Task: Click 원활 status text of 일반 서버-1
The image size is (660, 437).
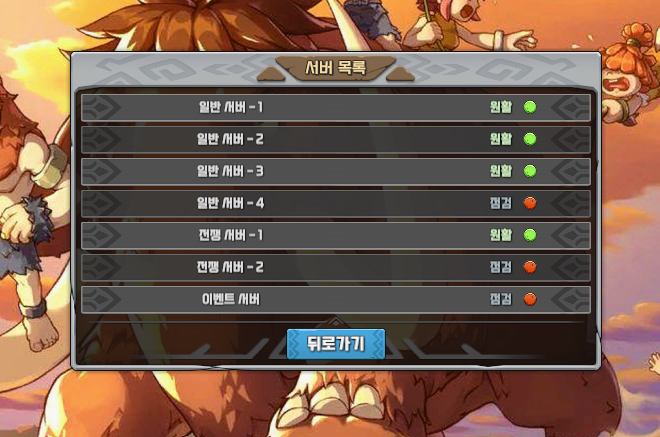Action: (501, 107)
